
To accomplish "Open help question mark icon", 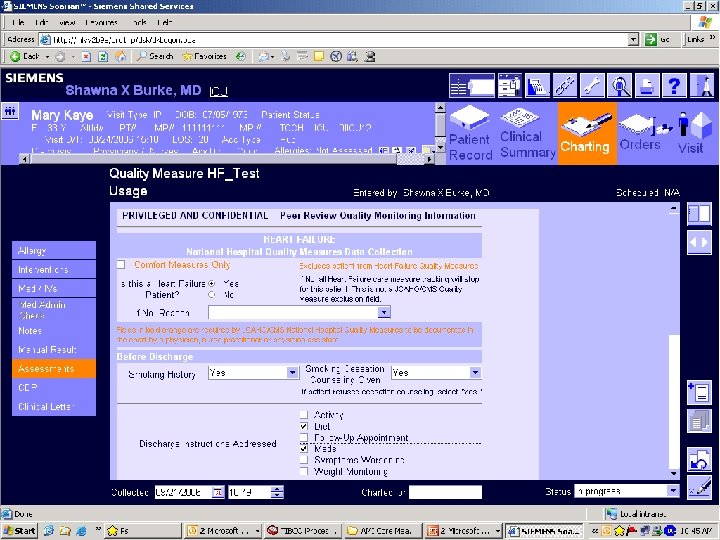I will click(675, 85).
